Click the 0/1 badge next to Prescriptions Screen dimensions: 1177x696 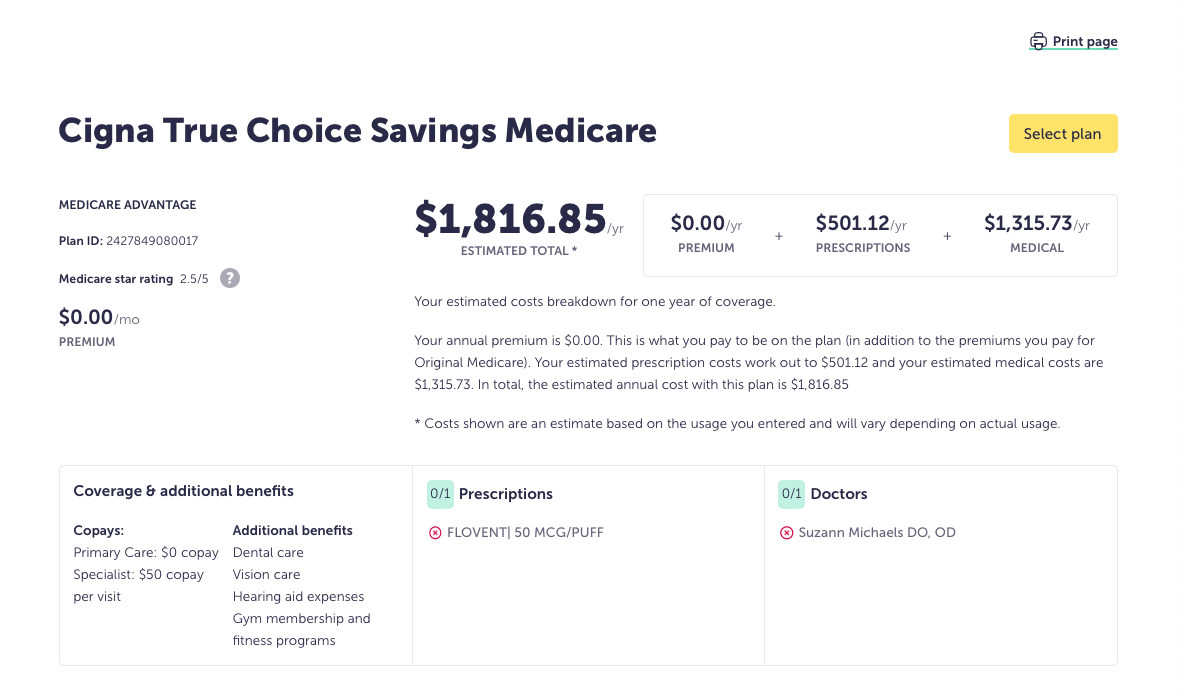point(440,494)
